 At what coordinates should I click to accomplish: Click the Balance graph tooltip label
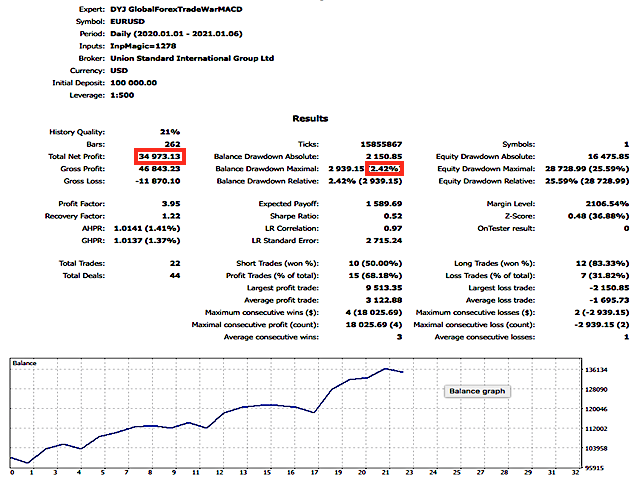coord(477,391)
